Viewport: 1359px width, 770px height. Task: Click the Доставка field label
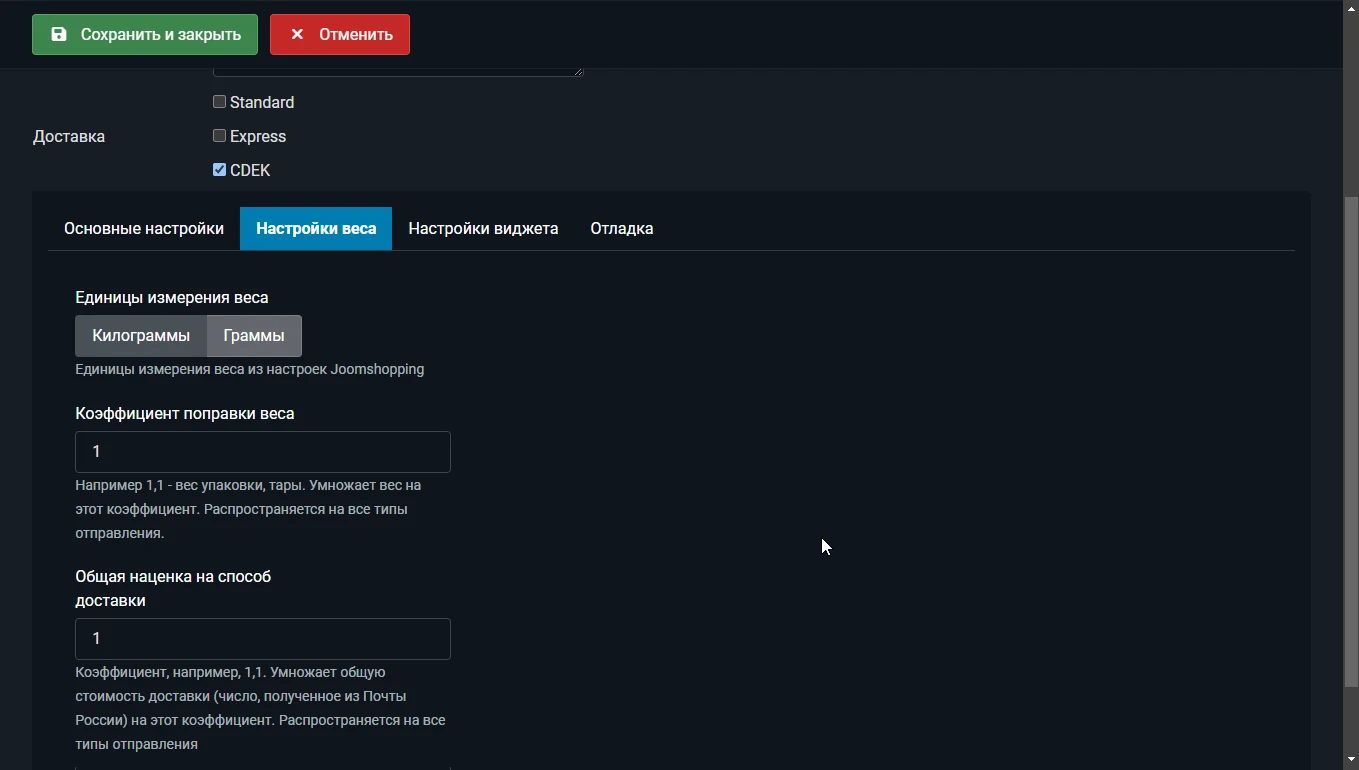(69, 136)
